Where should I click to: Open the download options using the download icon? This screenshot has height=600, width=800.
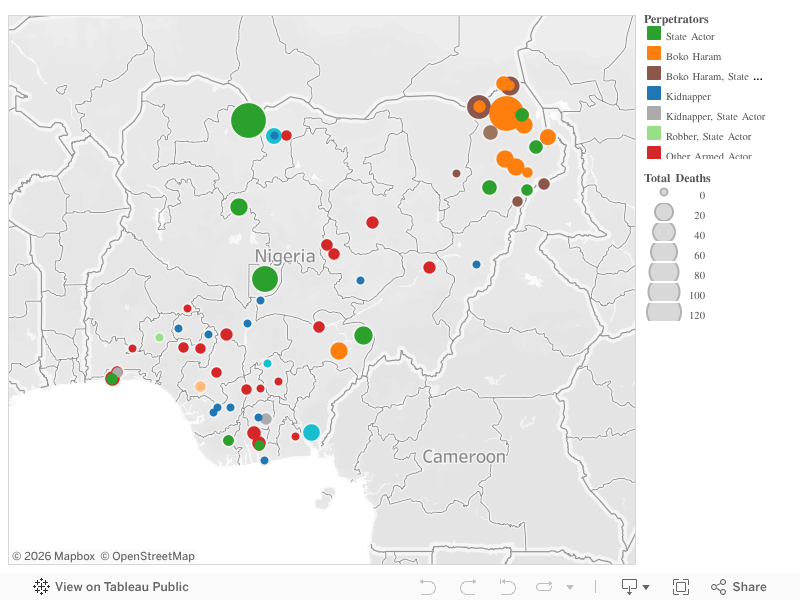[628, 587]
